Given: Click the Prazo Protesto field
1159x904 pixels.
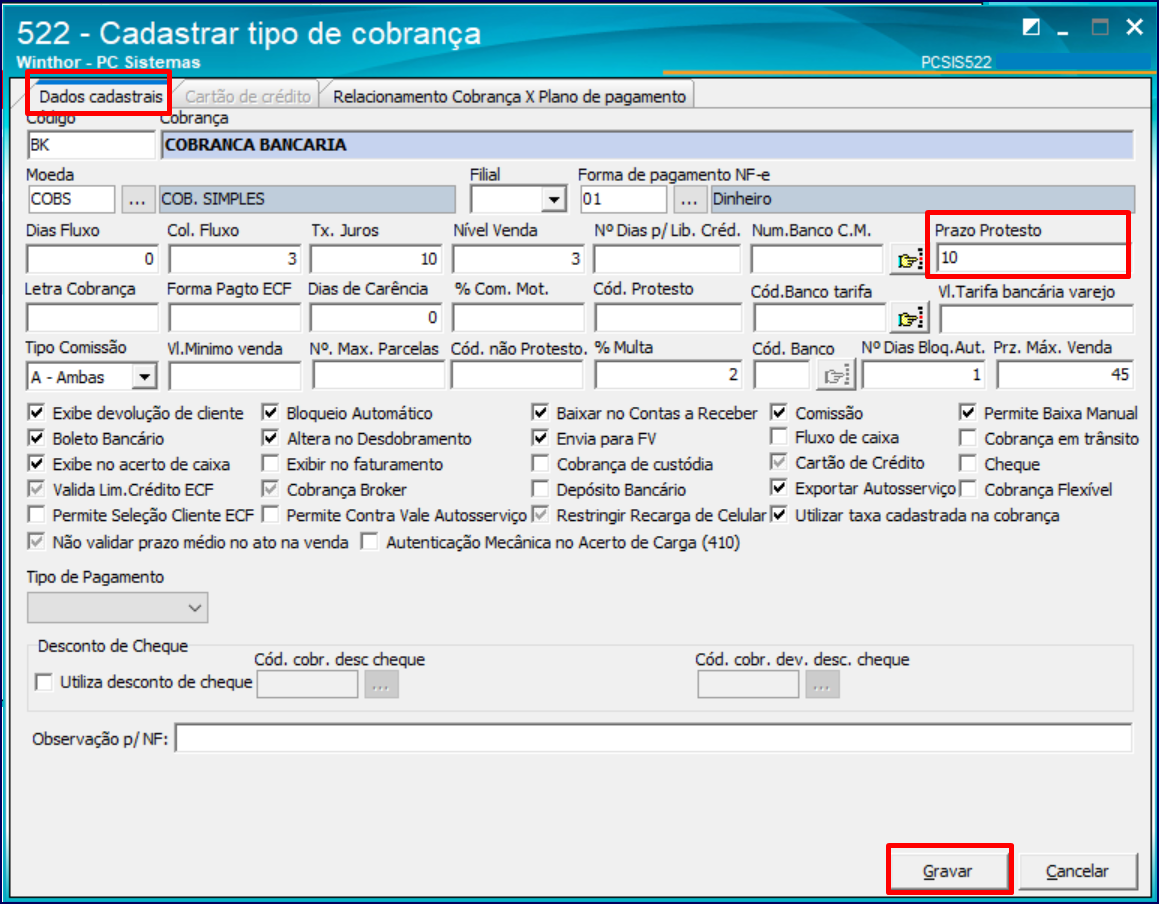Looking at the screenshot, I should [1031, 258].
